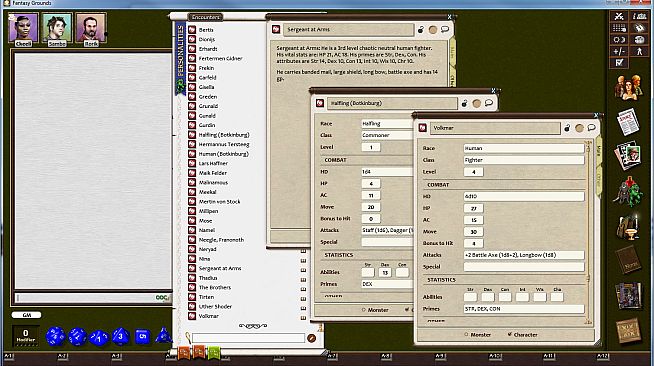Select the d8 die
Screen dimensions: 654x366
(x=121, y=336)
